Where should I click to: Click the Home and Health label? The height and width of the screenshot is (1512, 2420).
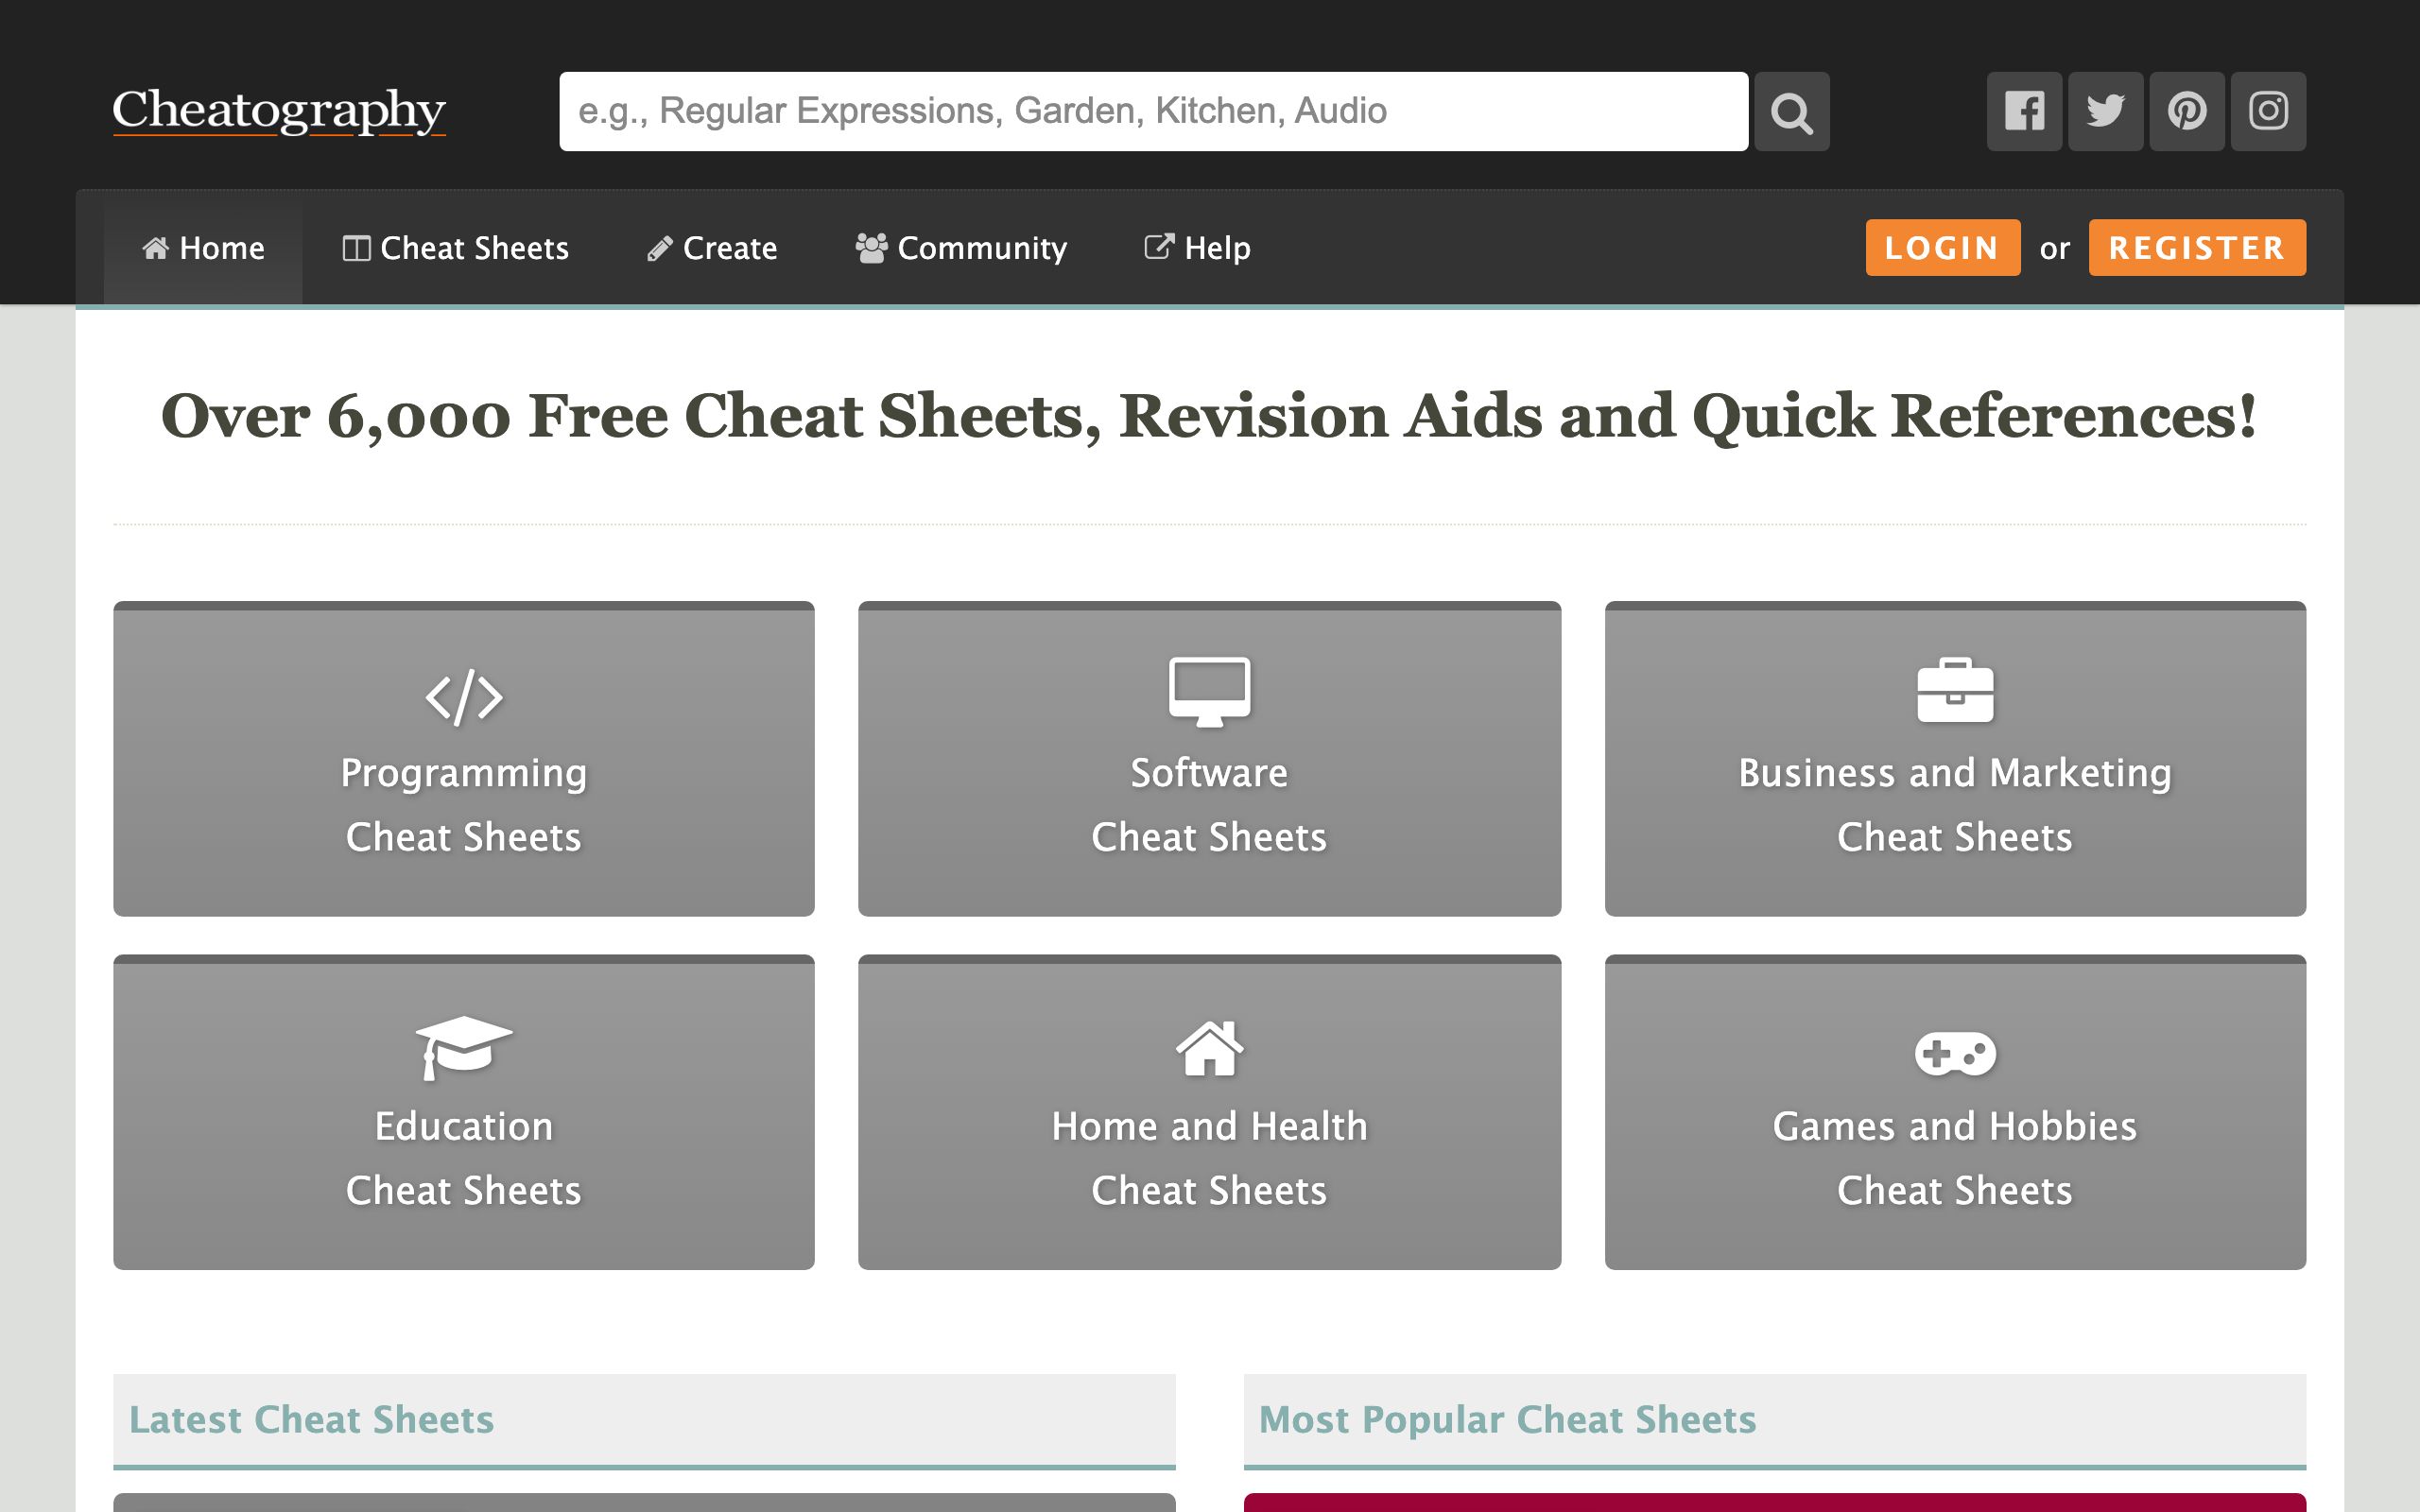[x=1209, y=1127]
